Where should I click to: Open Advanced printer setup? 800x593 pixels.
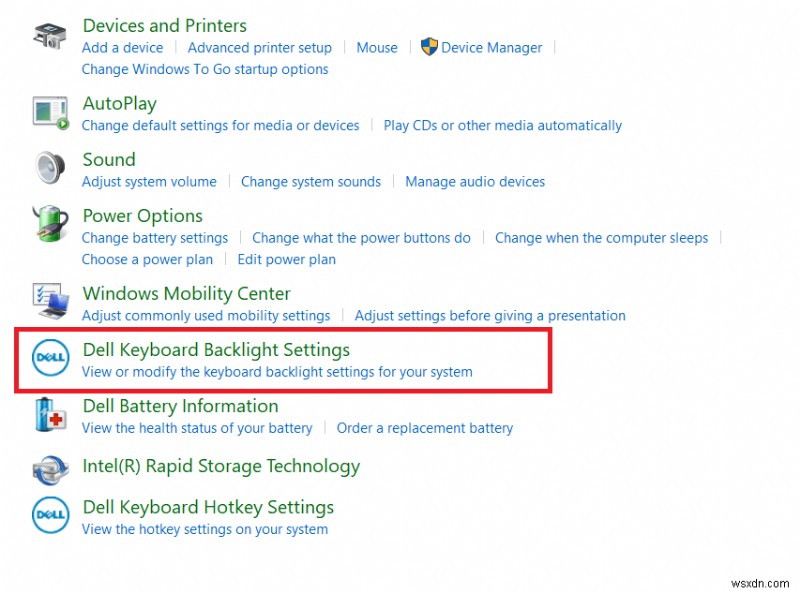click(260, 47)
